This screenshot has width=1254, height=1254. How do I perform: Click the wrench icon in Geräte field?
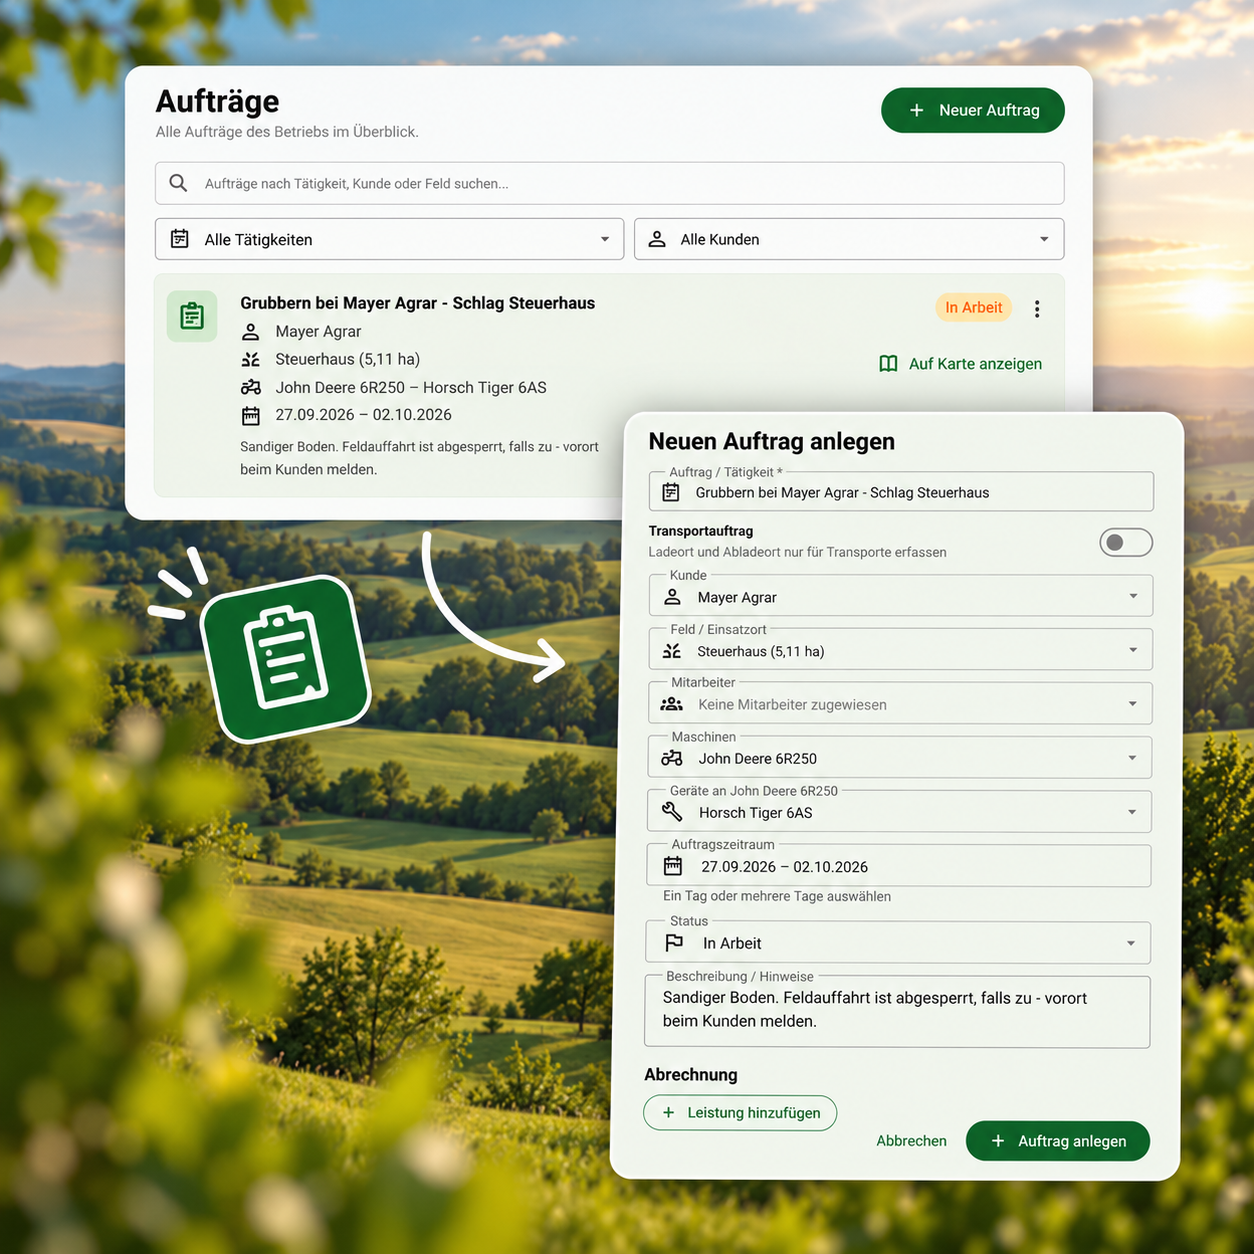(x=672, y=812)
